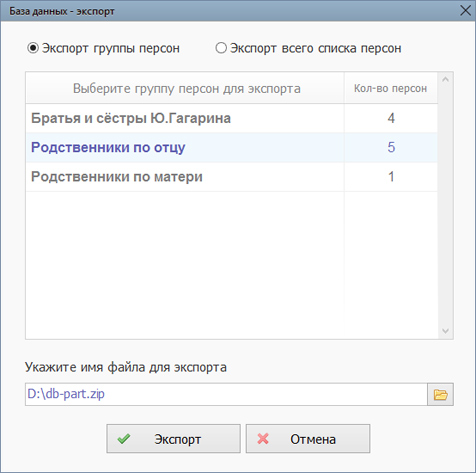The width and height of the screenshot is (476, 473).
Task: Click the list scrollbar down arrow
Action: pos(445,331)
